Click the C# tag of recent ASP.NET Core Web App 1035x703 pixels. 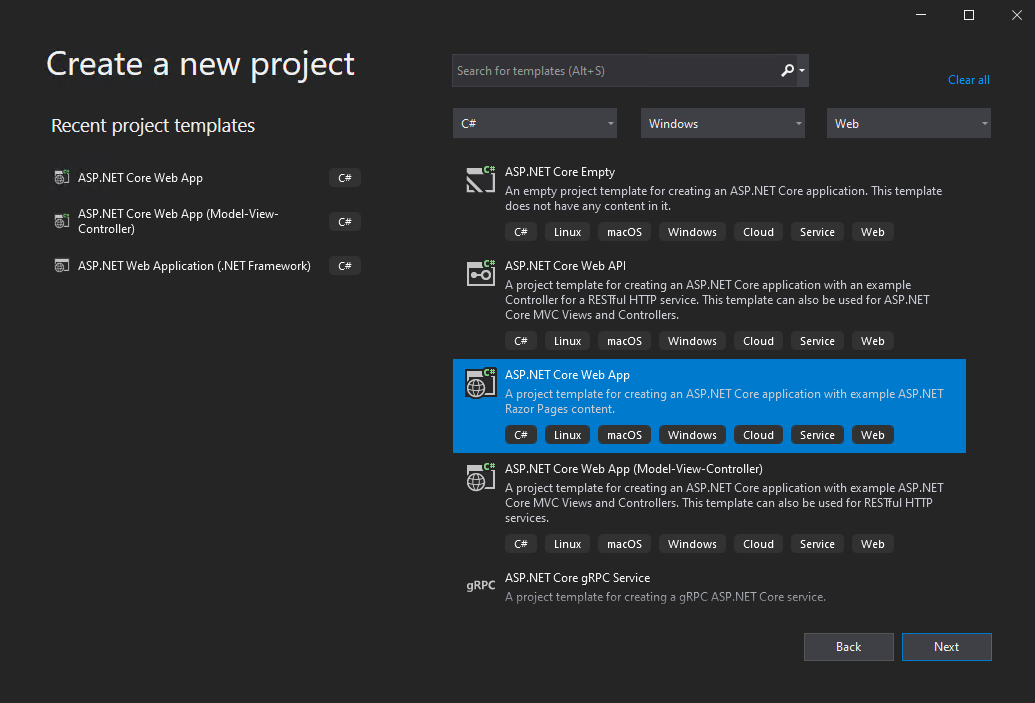click(x=345, y=178)
